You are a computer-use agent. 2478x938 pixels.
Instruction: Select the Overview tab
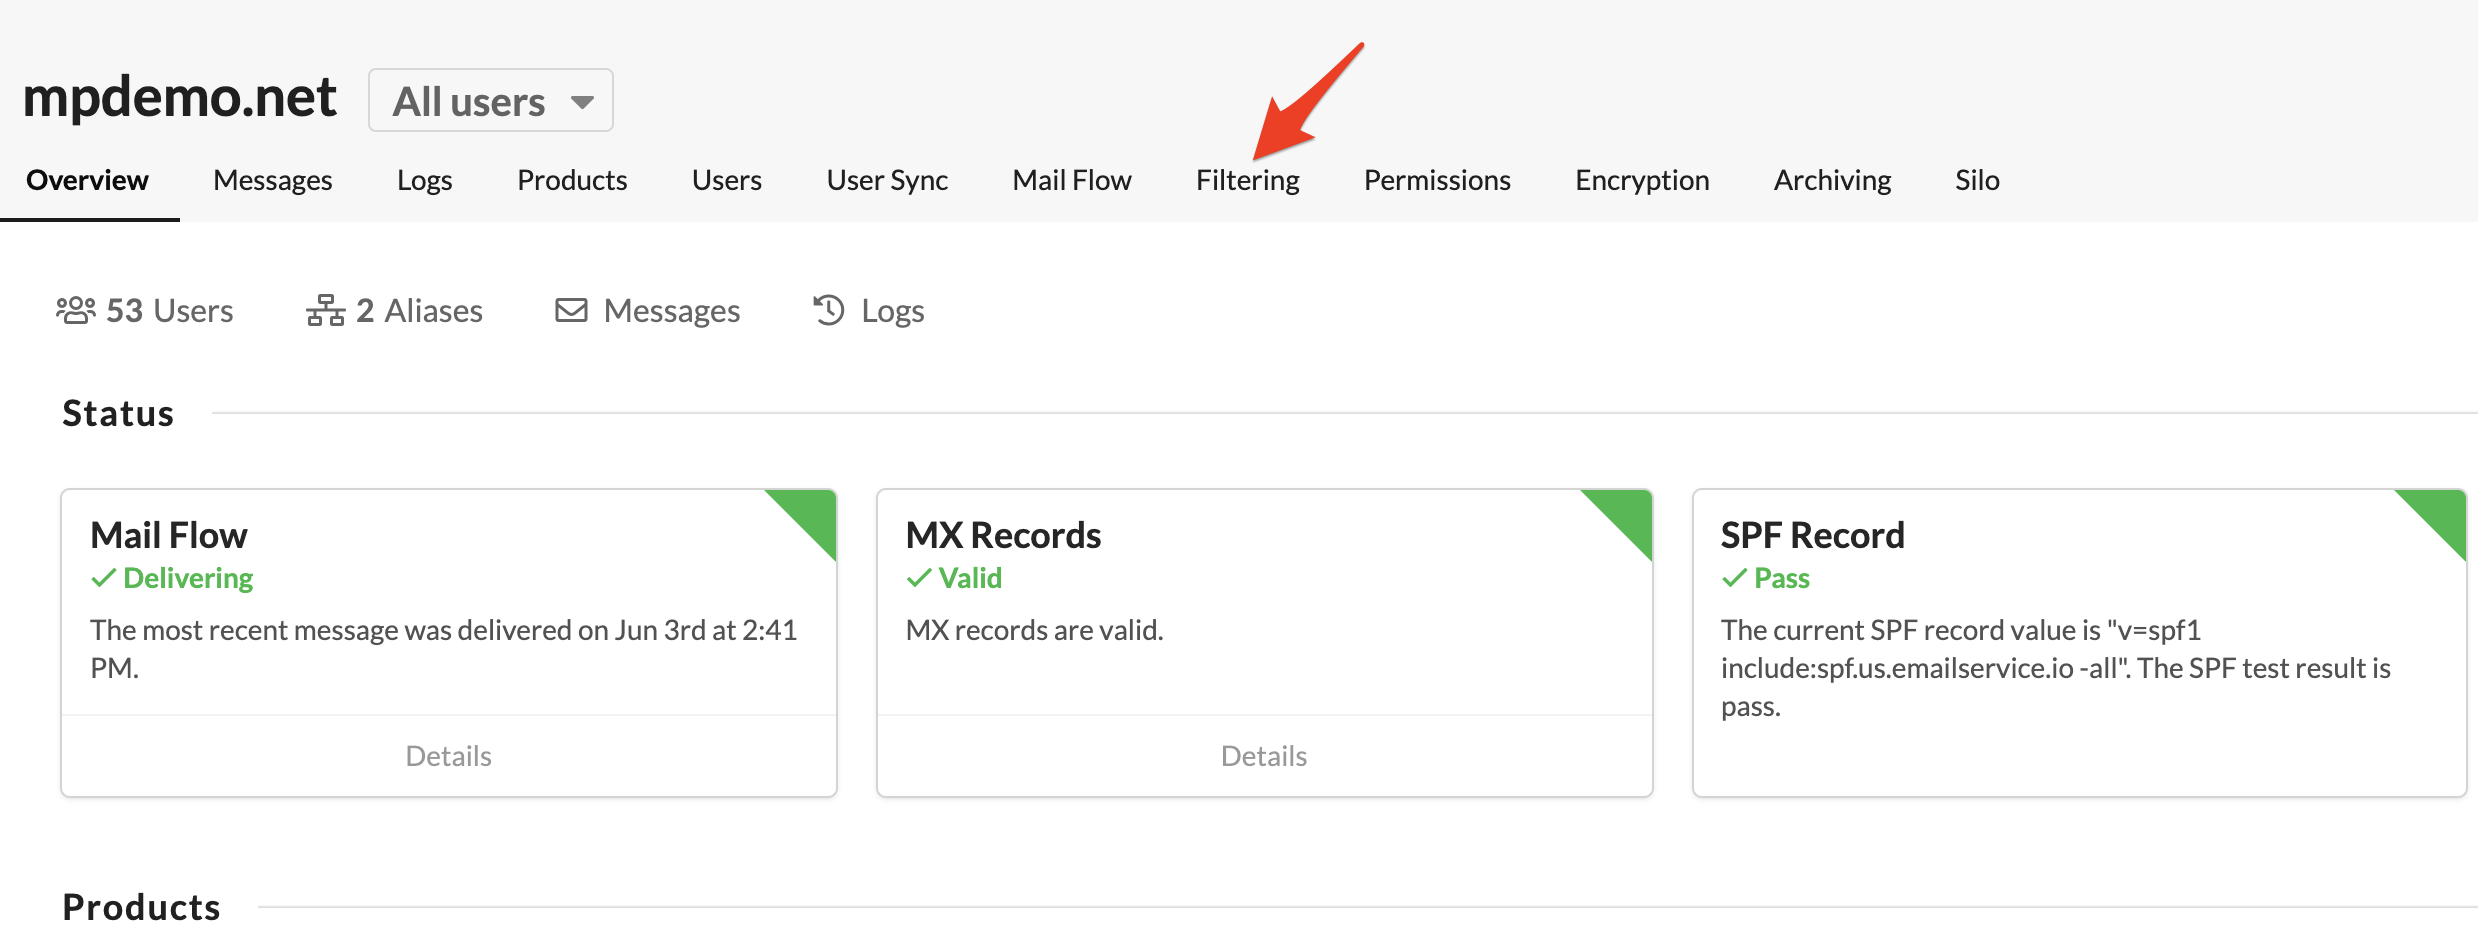pos(88,180)
